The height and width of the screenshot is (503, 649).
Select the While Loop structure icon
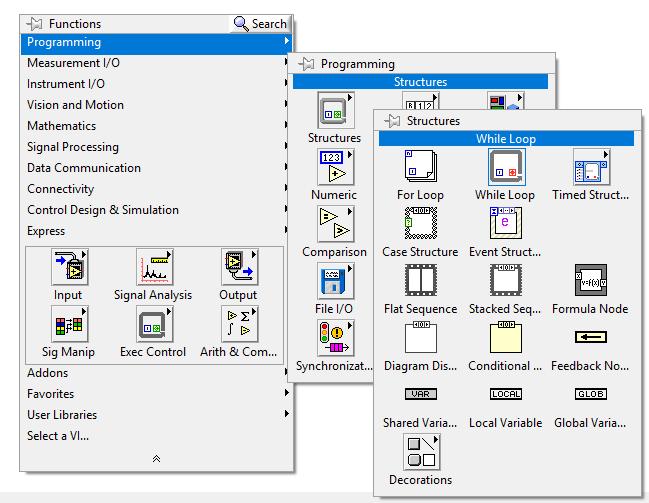coord(507,167)
